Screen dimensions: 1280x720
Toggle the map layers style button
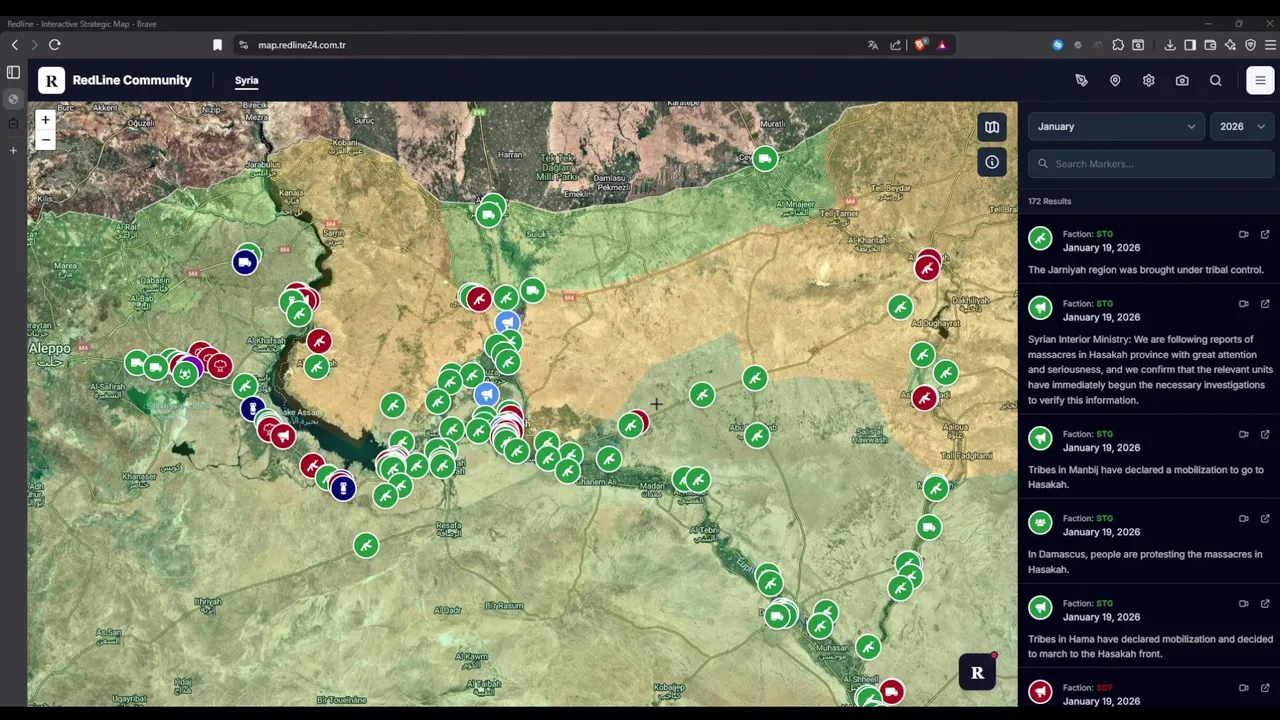pyautogui.click(x=992, y=127)
